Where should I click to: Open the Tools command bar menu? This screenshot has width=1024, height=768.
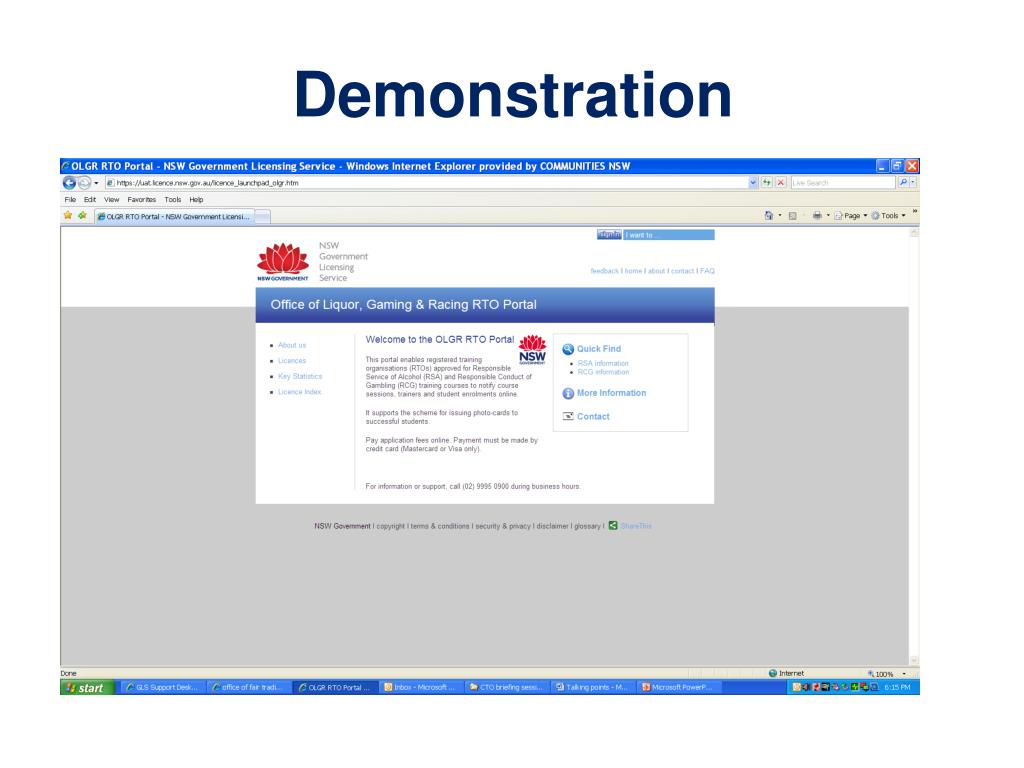(x=889, y=216)
